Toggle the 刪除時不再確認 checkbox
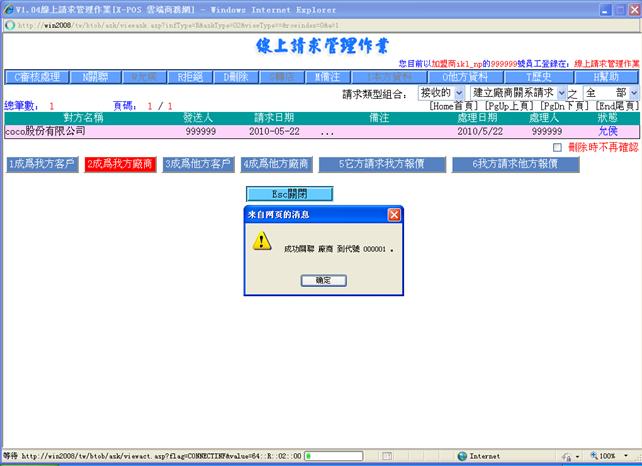Image resolution: width=642 pixels, height=466 pixels. (x=558, y=147)
